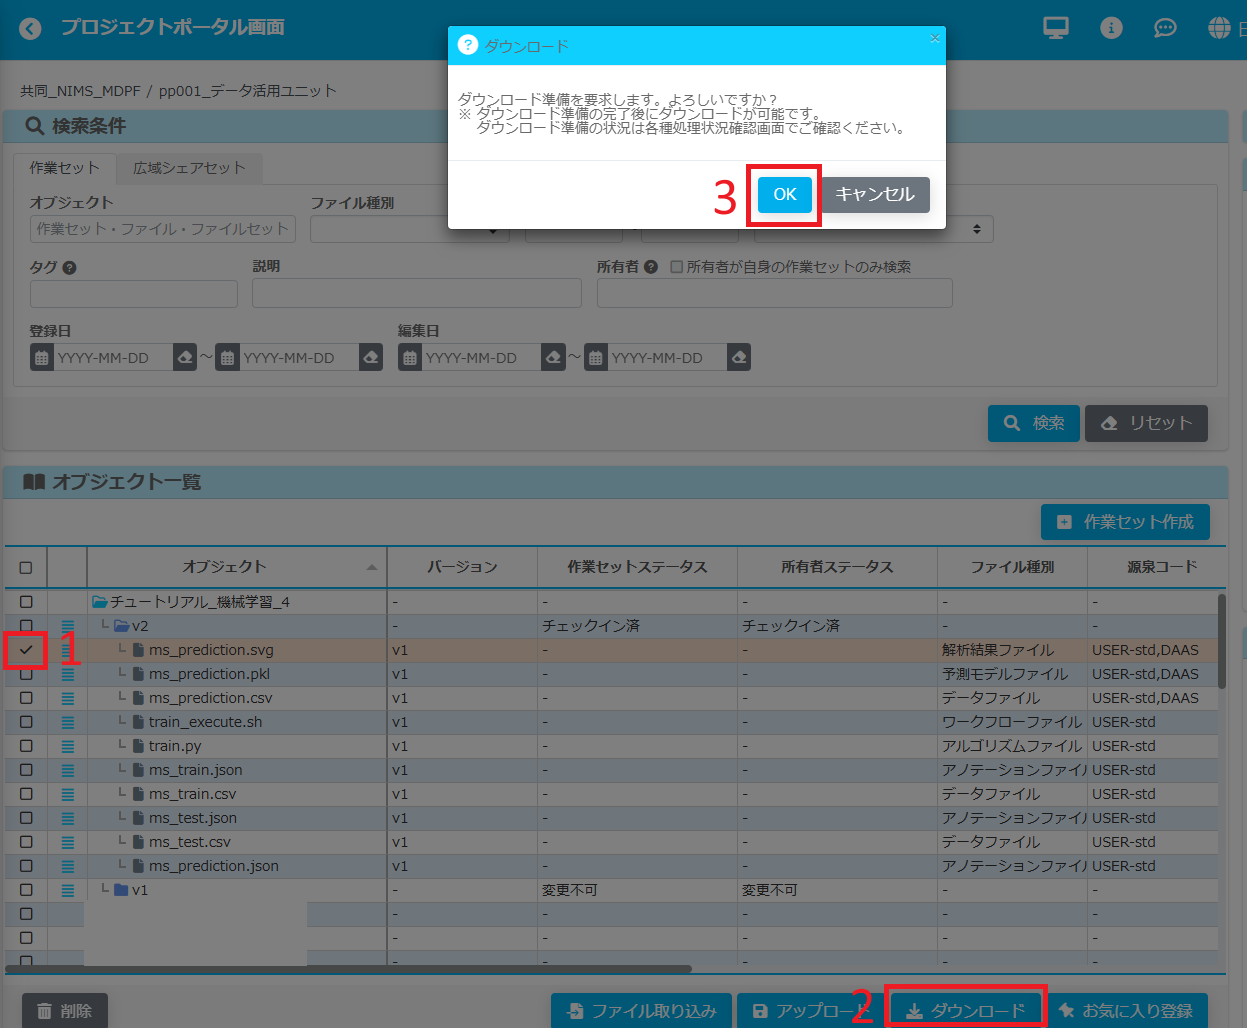Viewport: 1247px width, 1028px height.
Task: Collapse the v2 folder in object tree
Action: 121,626
